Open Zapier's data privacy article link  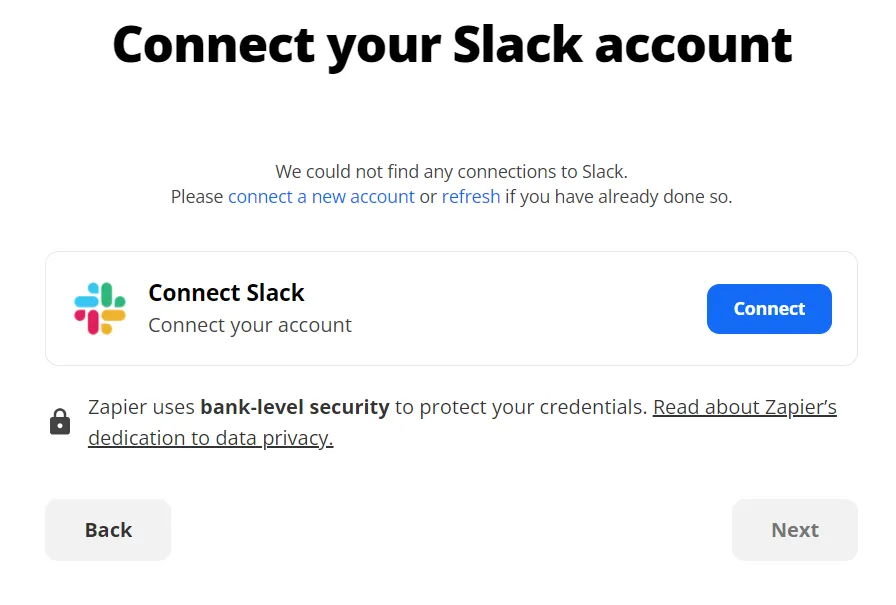(x=744, y=407)
